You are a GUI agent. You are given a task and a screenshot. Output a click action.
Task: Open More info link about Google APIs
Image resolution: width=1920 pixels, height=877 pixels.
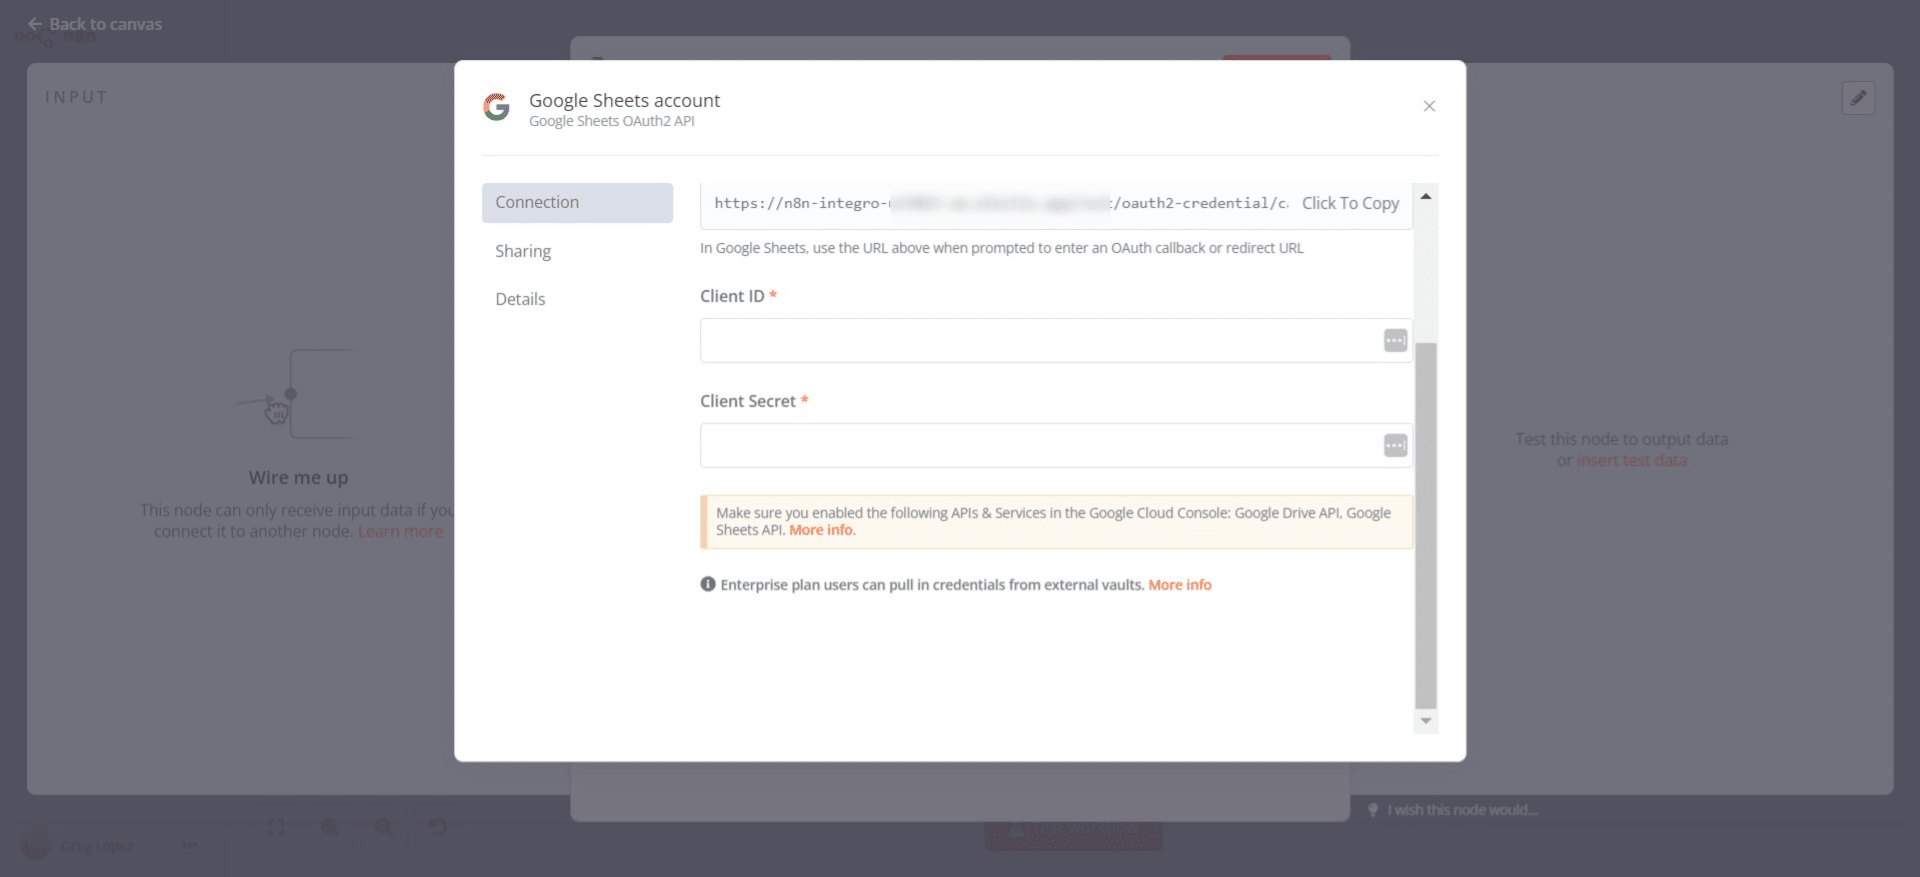[821, 530]
